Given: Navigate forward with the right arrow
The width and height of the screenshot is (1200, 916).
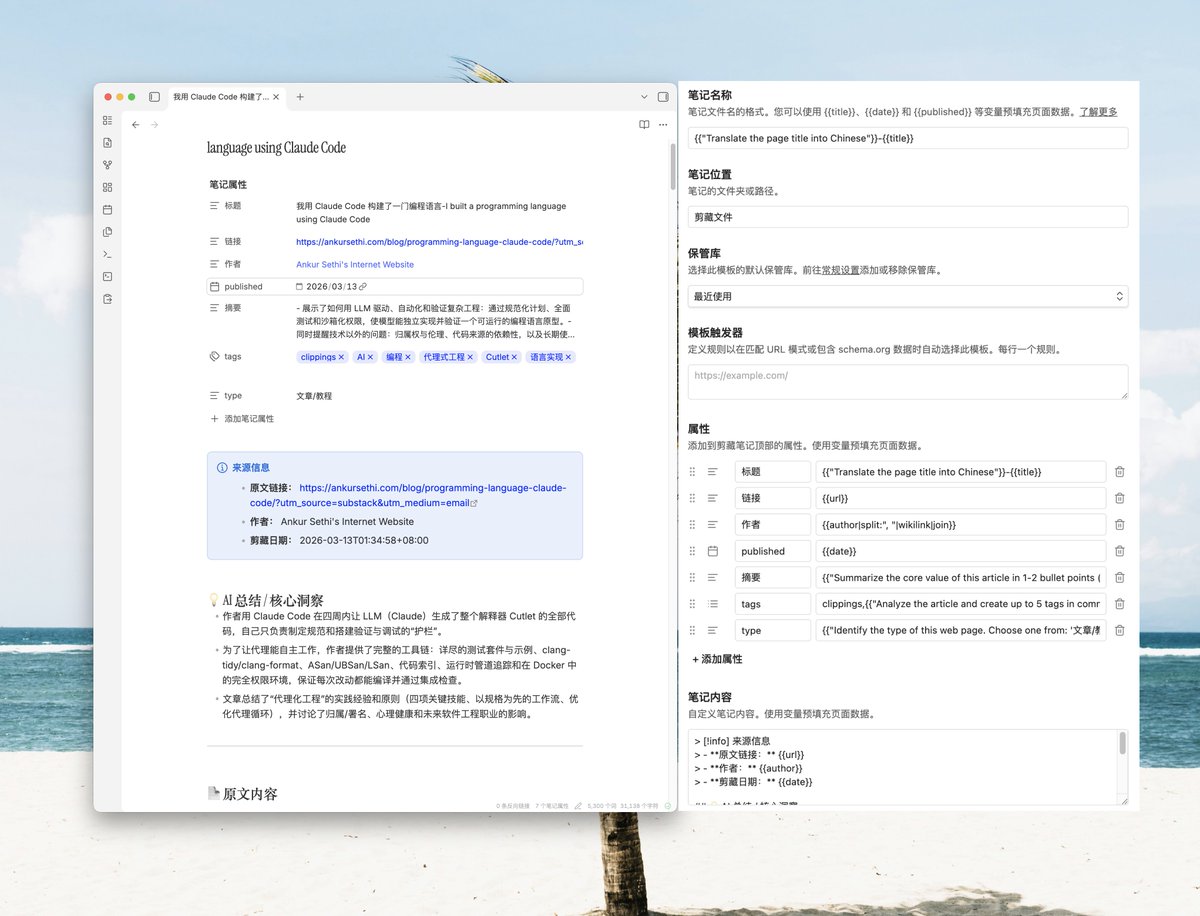Looking at the screenshot, I should tap(154, 125).
